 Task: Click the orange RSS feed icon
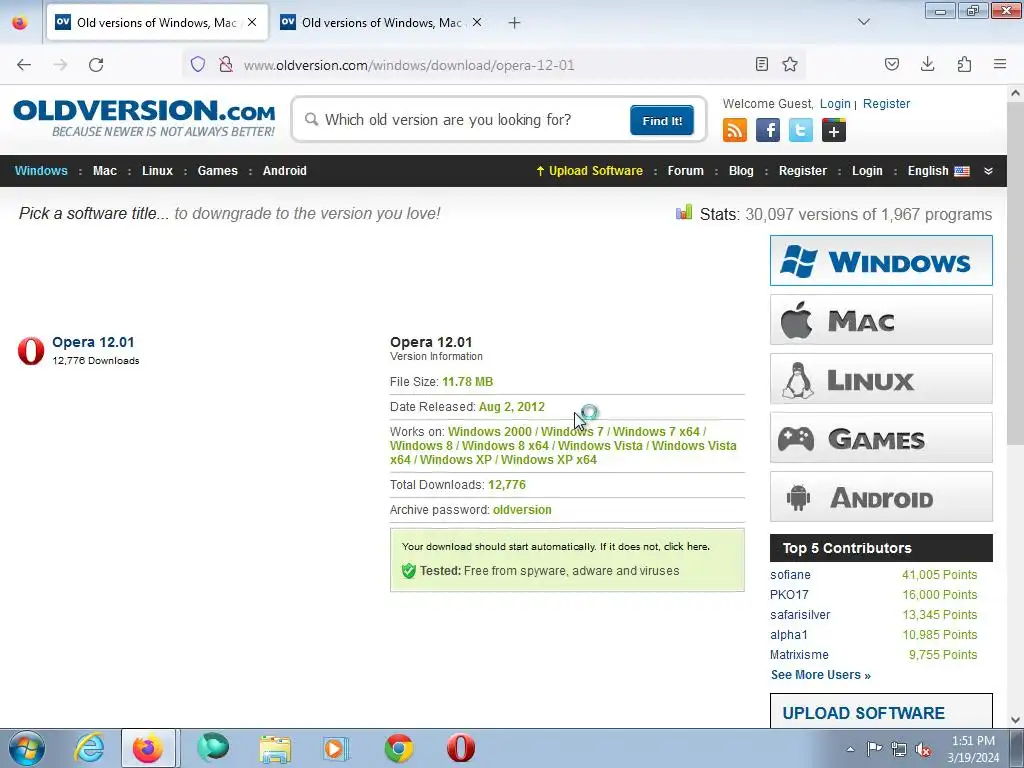pyautogui.click(x=735, y=130)
